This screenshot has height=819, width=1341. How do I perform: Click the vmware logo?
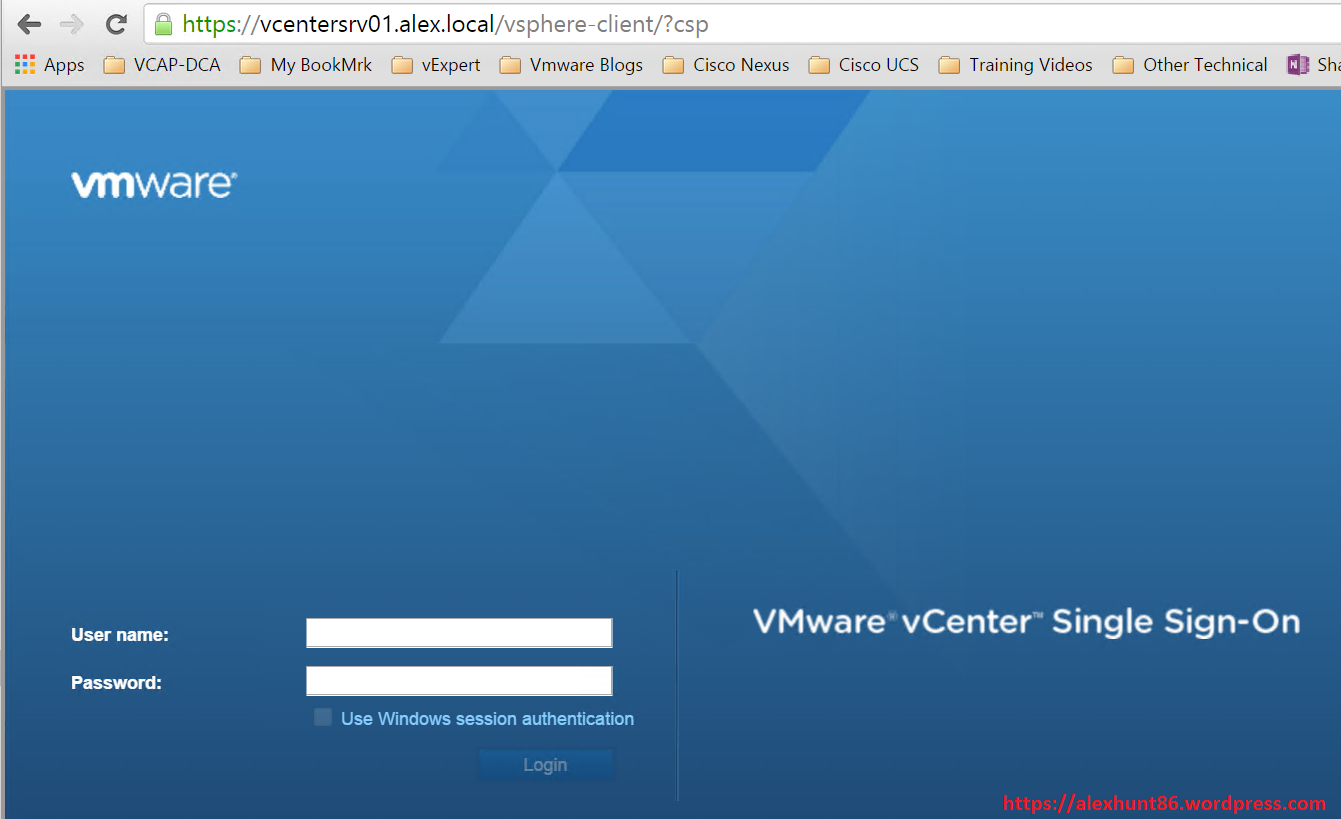coord(154,184)
